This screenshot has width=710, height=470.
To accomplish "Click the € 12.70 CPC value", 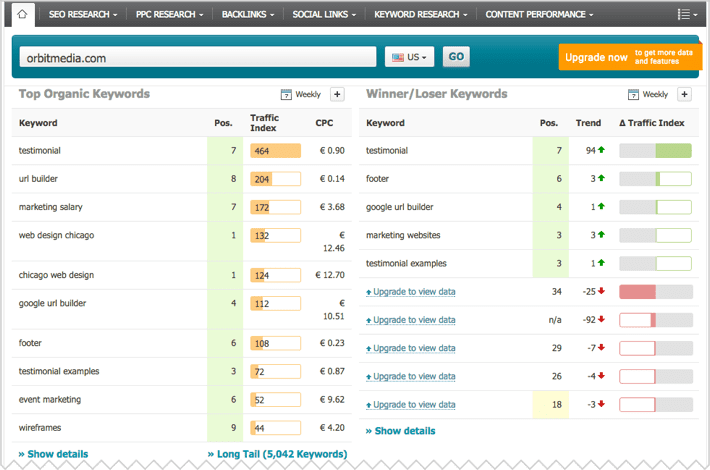I will 330,275.
